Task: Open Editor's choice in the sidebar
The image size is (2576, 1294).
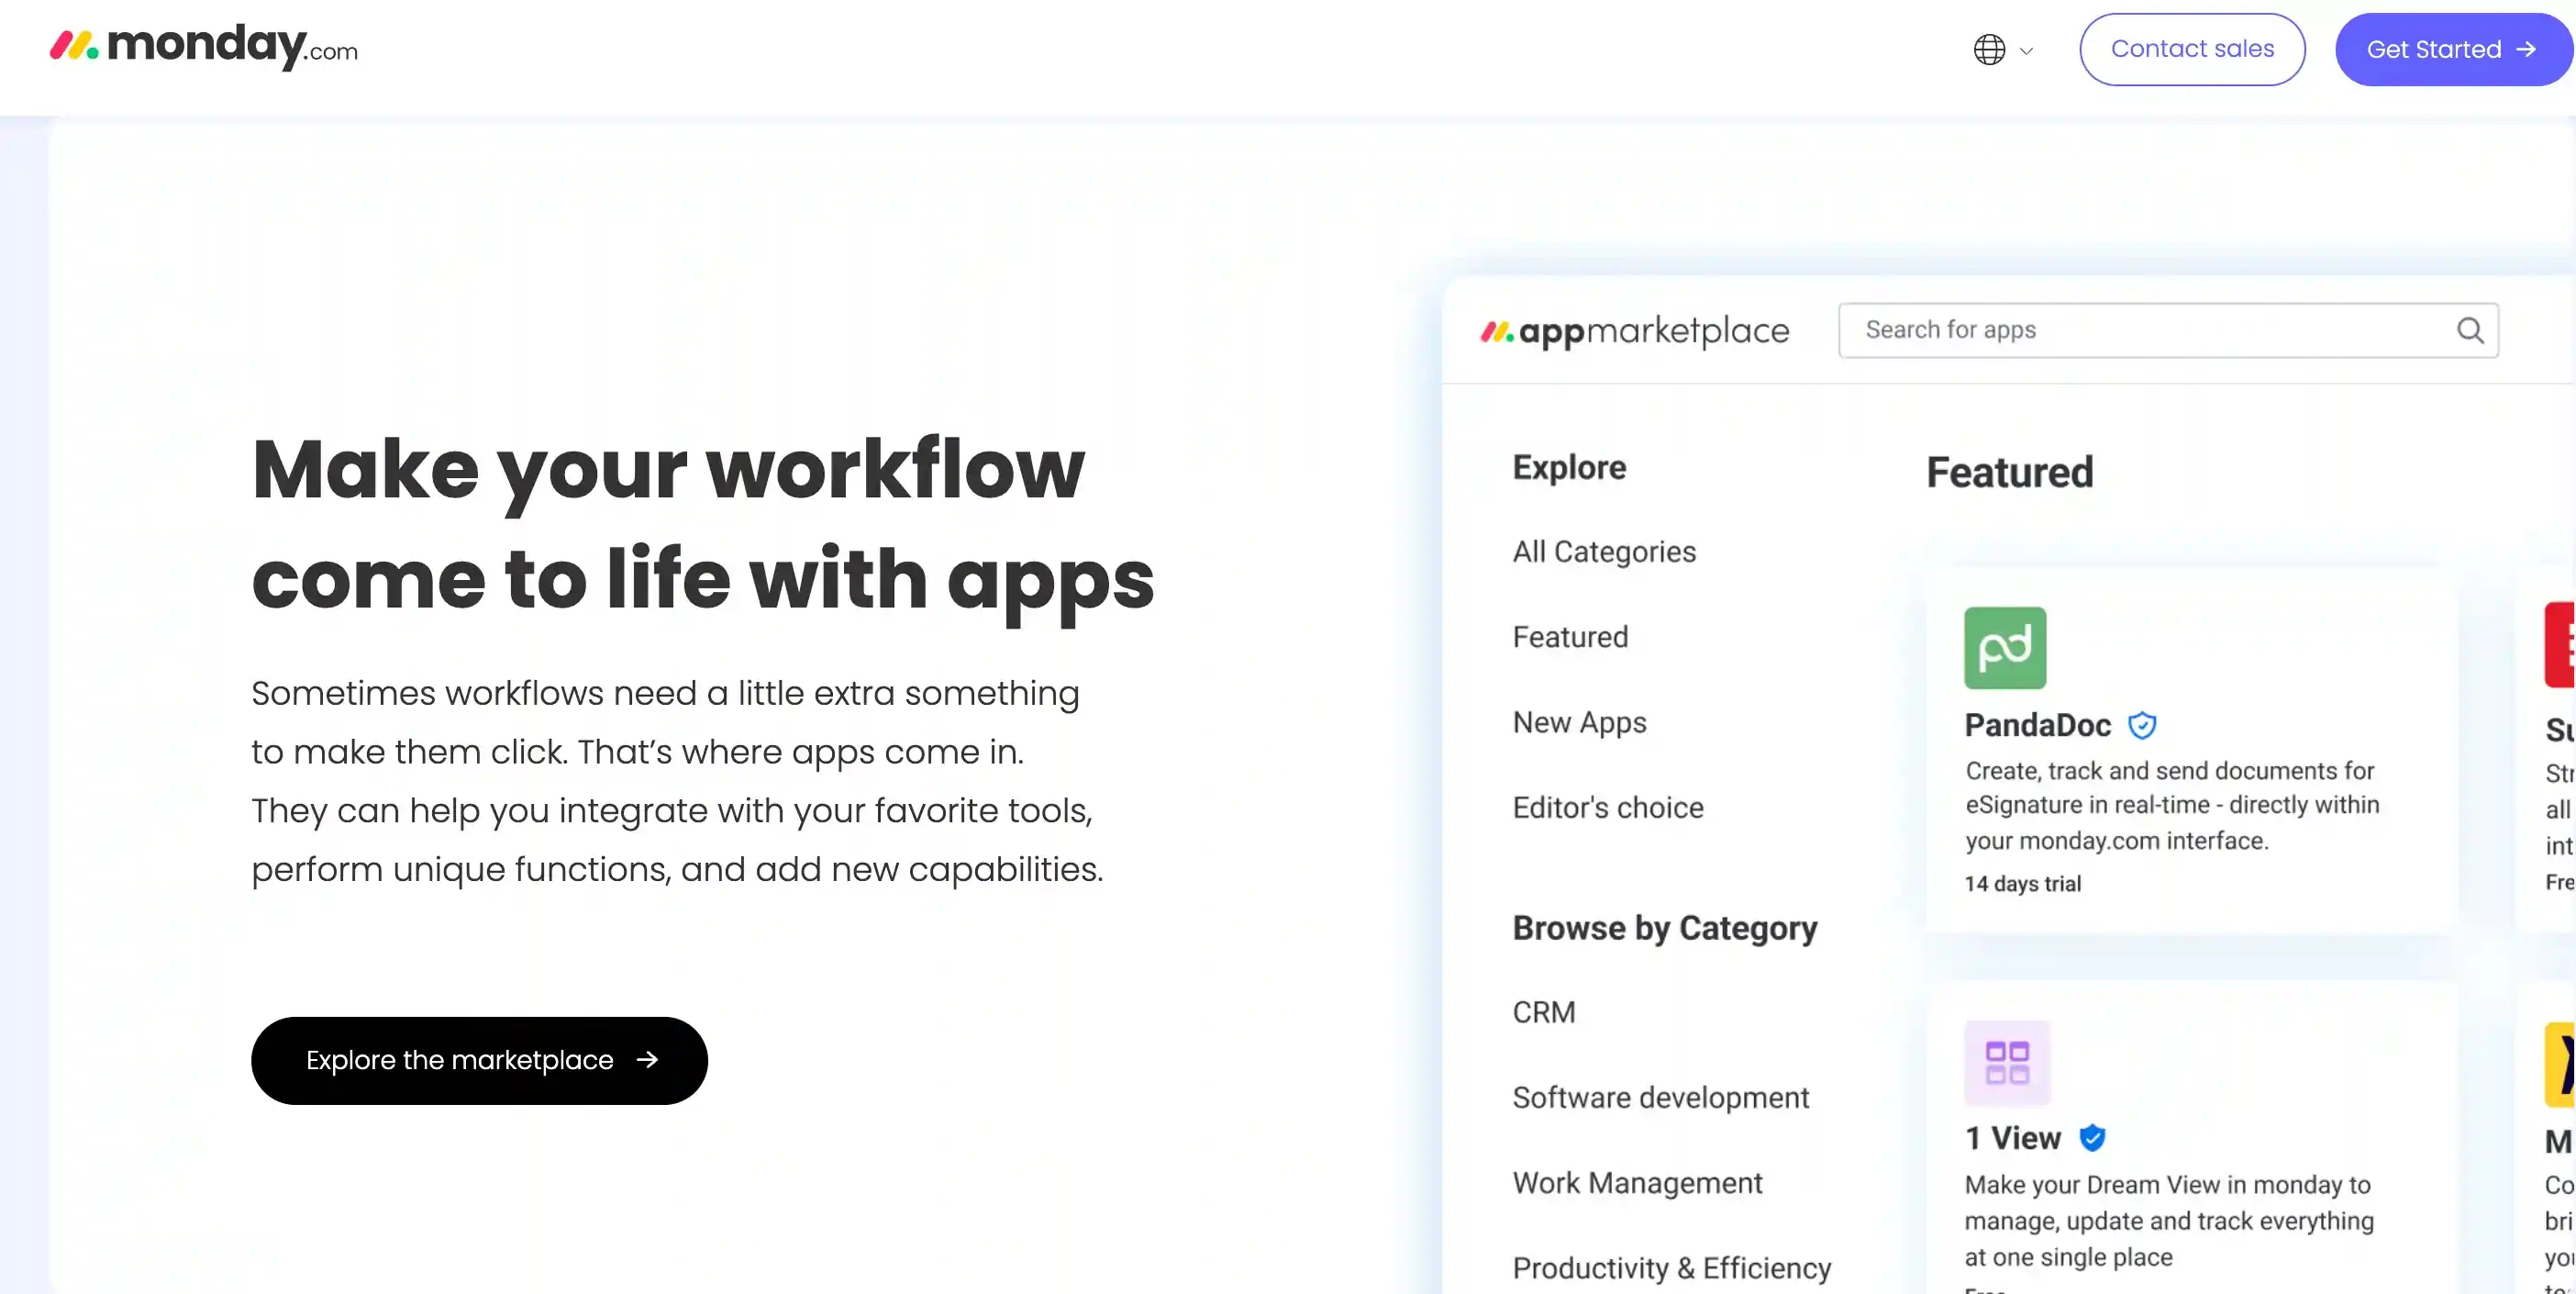Action: [x=1608, y=807]
